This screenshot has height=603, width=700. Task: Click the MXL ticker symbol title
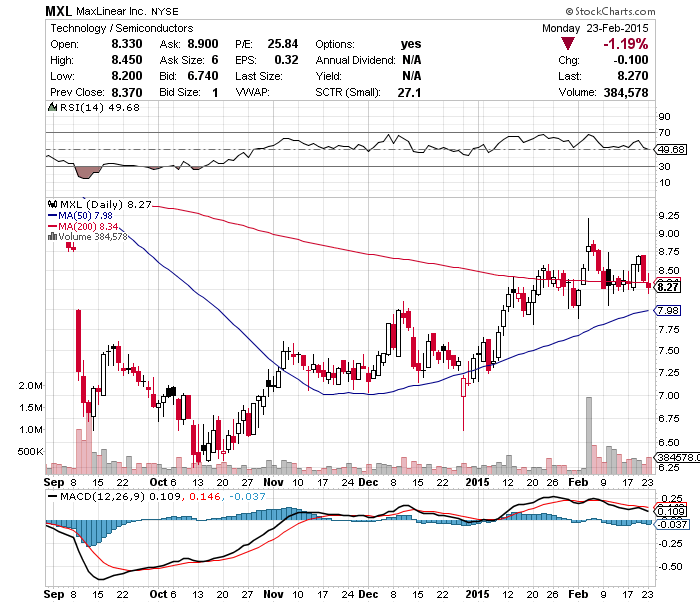pos(58,11)
